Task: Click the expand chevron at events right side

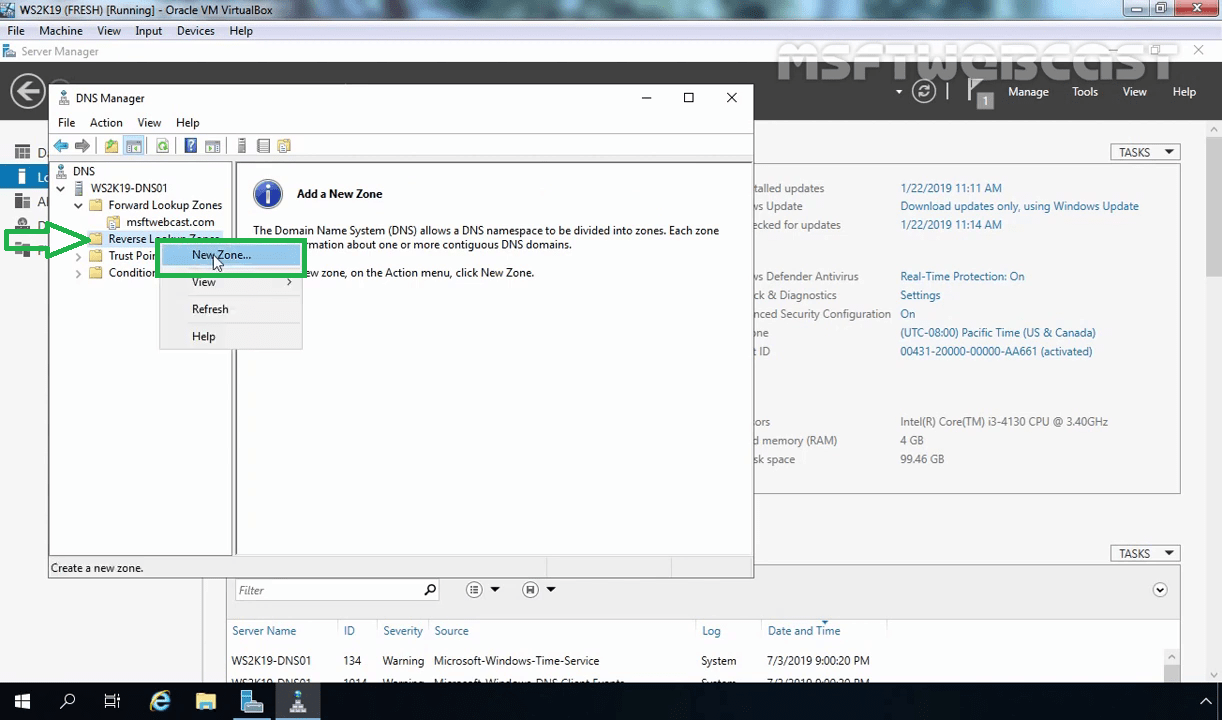Action: (1160, 590)
